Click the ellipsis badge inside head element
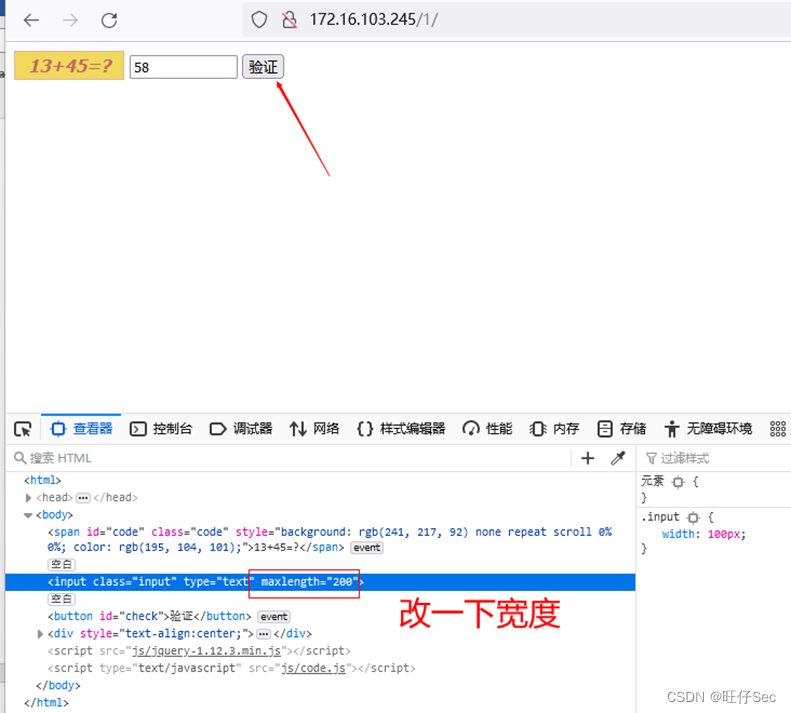 pyautogui.click(x=83, y=498)
